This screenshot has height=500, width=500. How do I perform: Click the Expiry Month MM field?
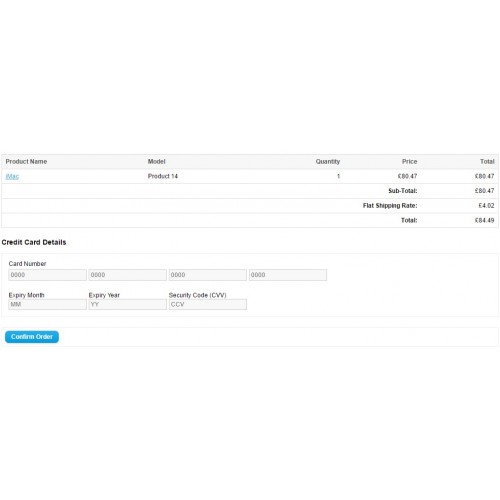47,304
